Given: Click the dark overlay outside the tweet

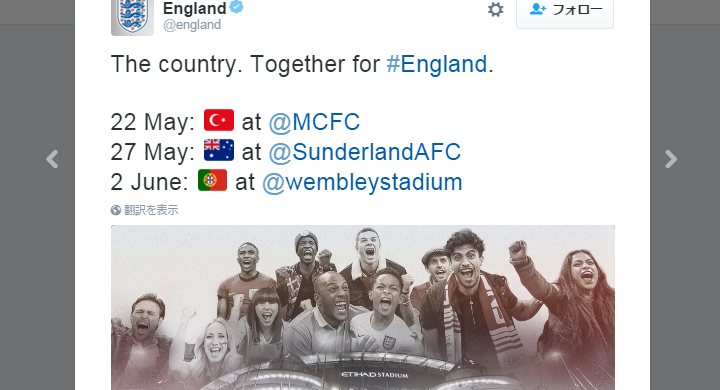Looking at the screenshot, I should click(x=37, y=276).
